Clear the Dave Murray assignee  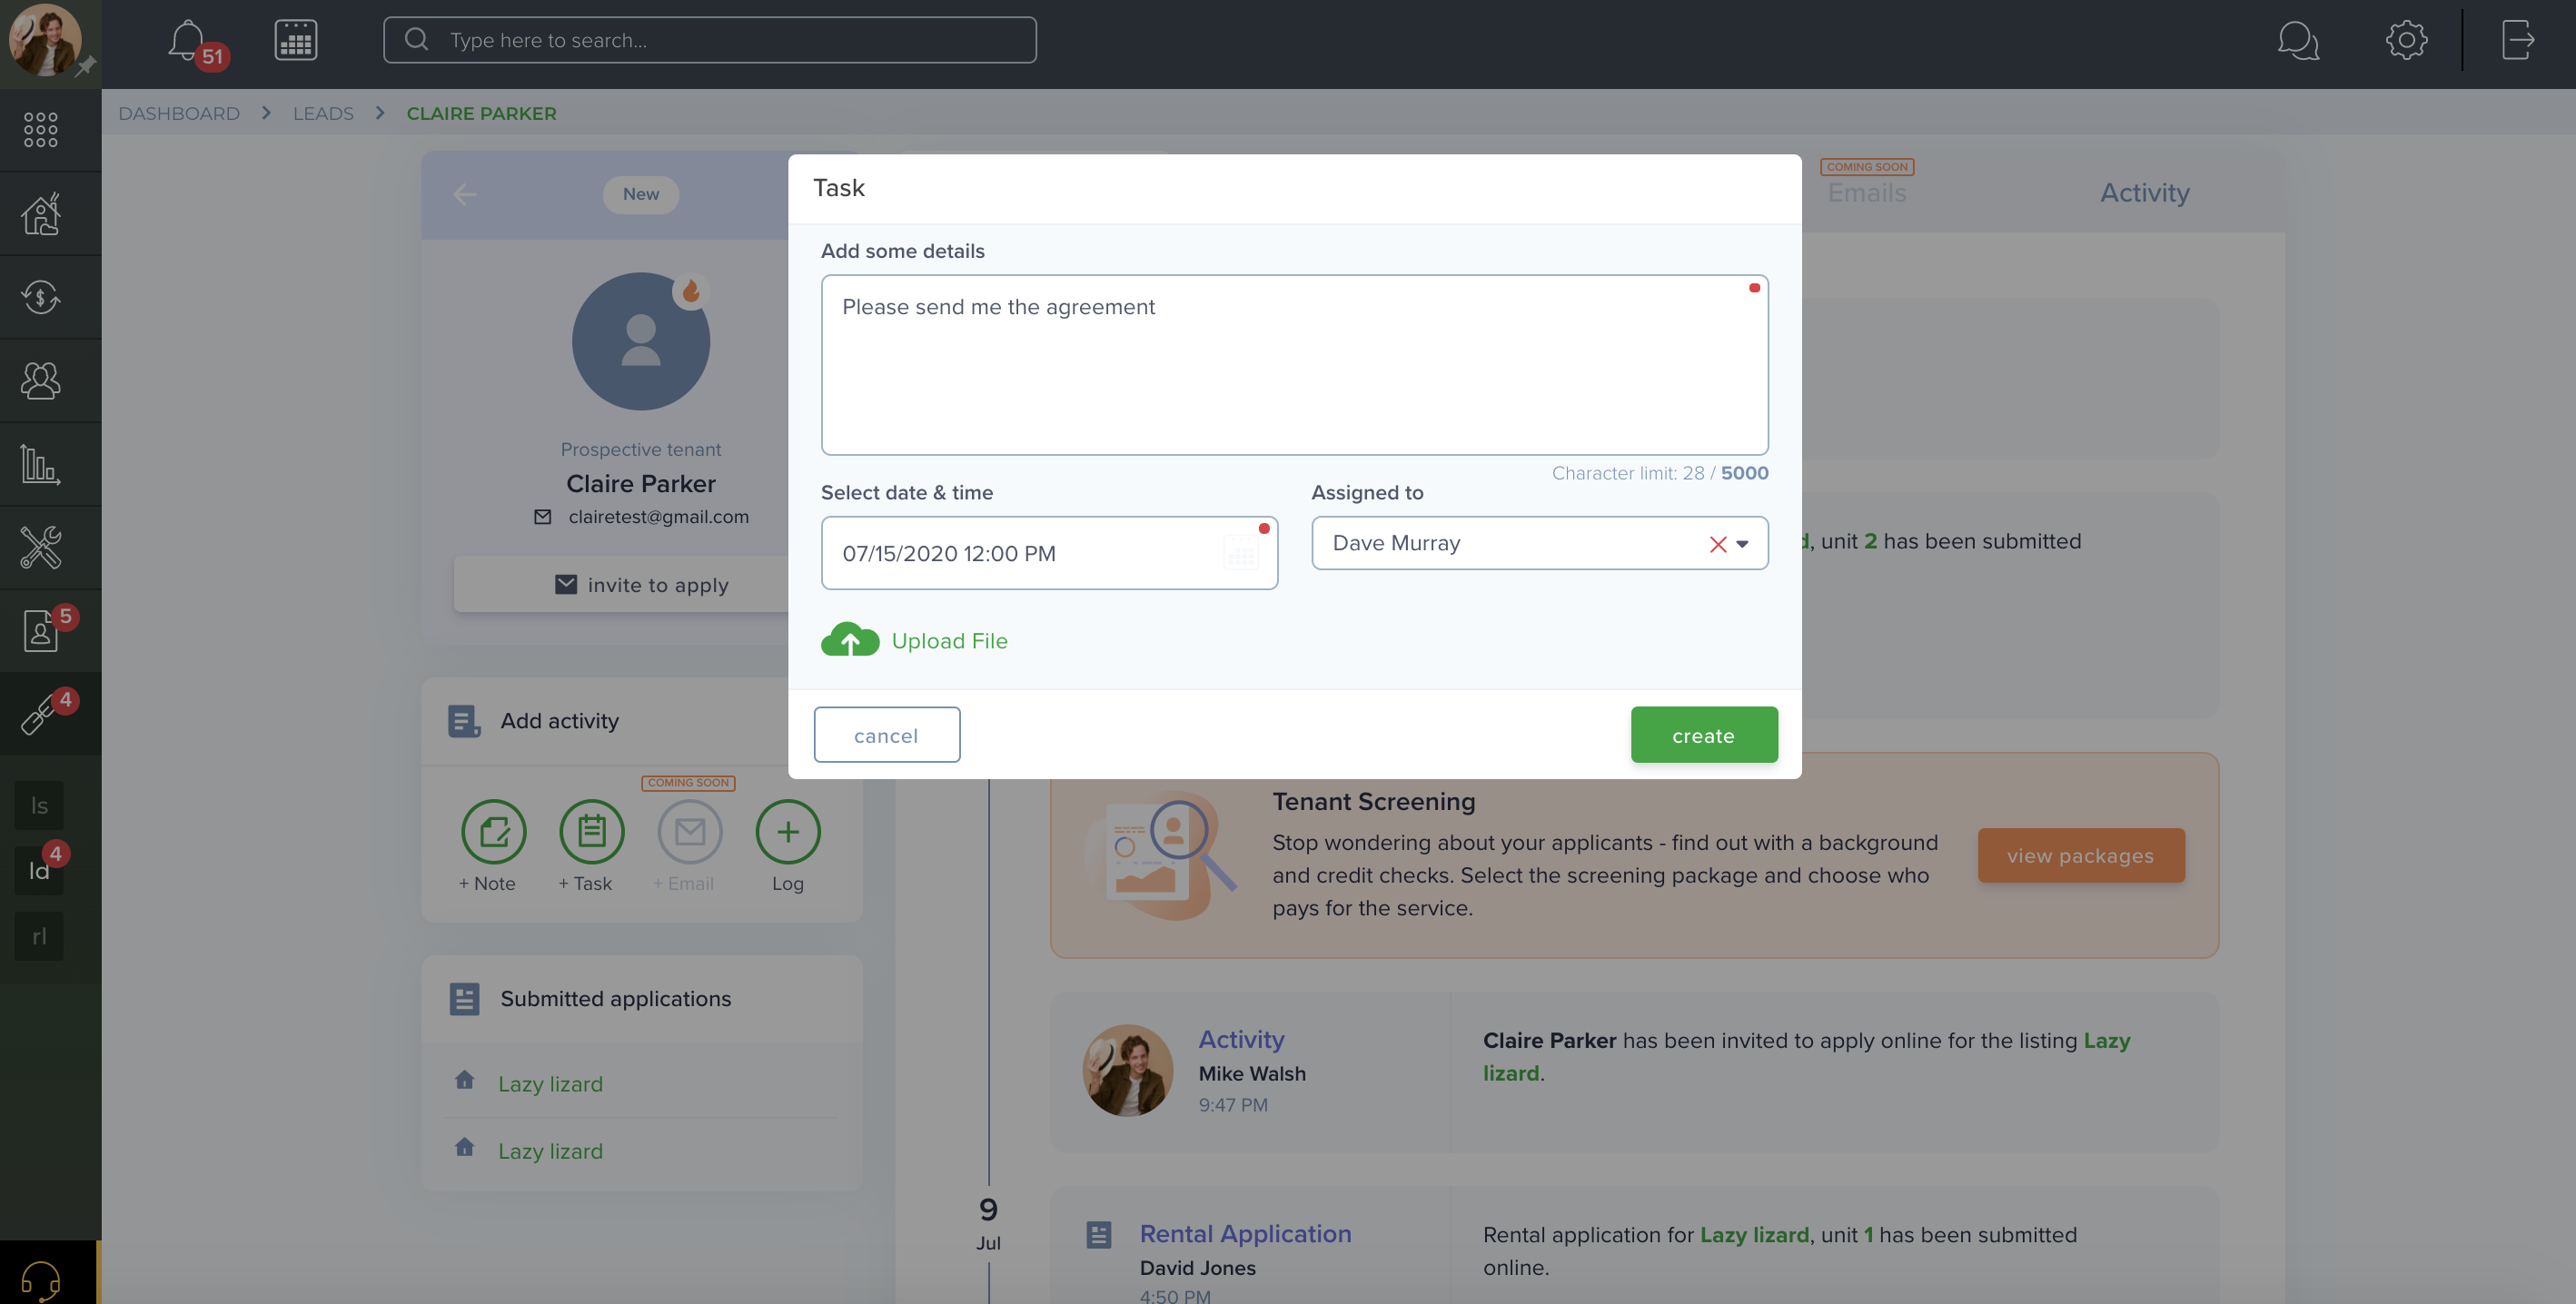tap(1717, 544)
